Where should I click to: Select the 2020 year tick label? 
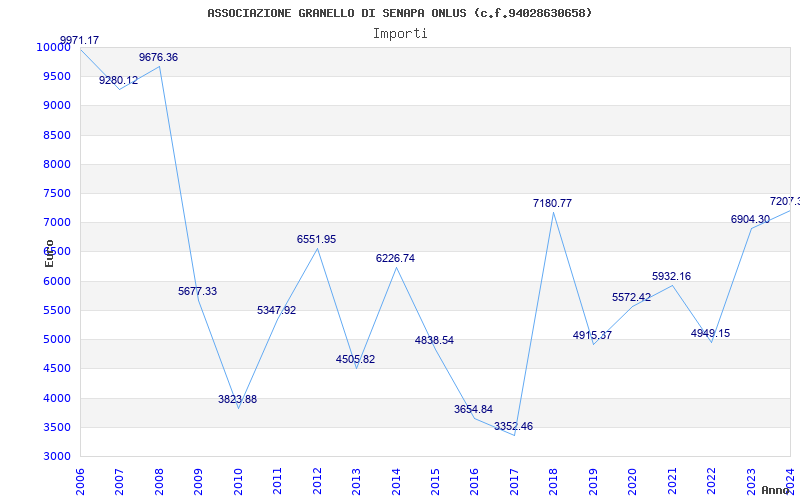pyautogui.click(x=633, y=482)
